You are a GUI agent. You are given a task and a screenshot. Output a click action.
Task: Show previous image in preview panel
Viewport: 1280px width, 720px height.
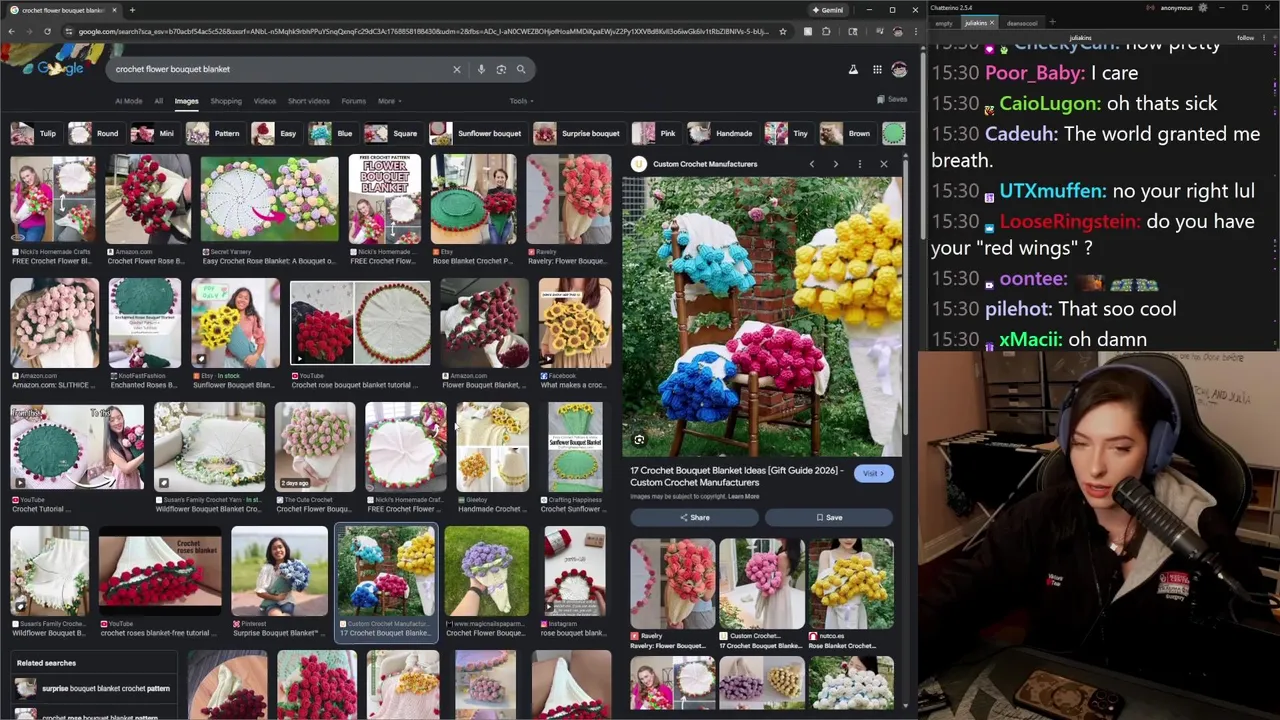click(811, 164)
